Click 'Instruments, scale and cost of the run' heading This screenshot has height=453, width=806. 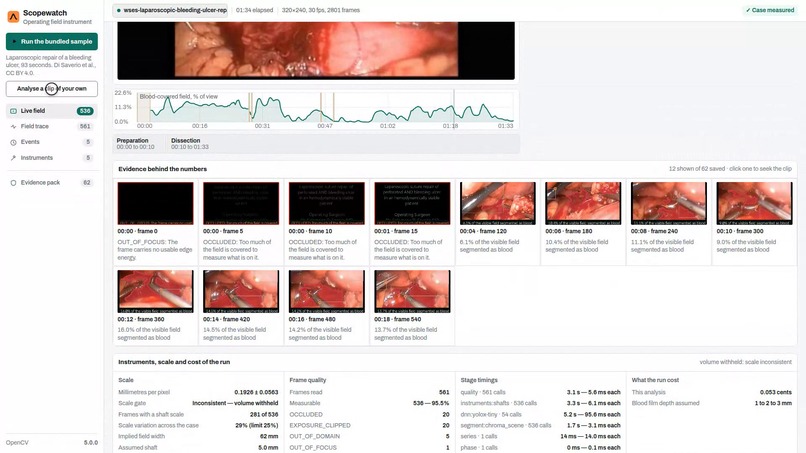[x=174, y=362]
